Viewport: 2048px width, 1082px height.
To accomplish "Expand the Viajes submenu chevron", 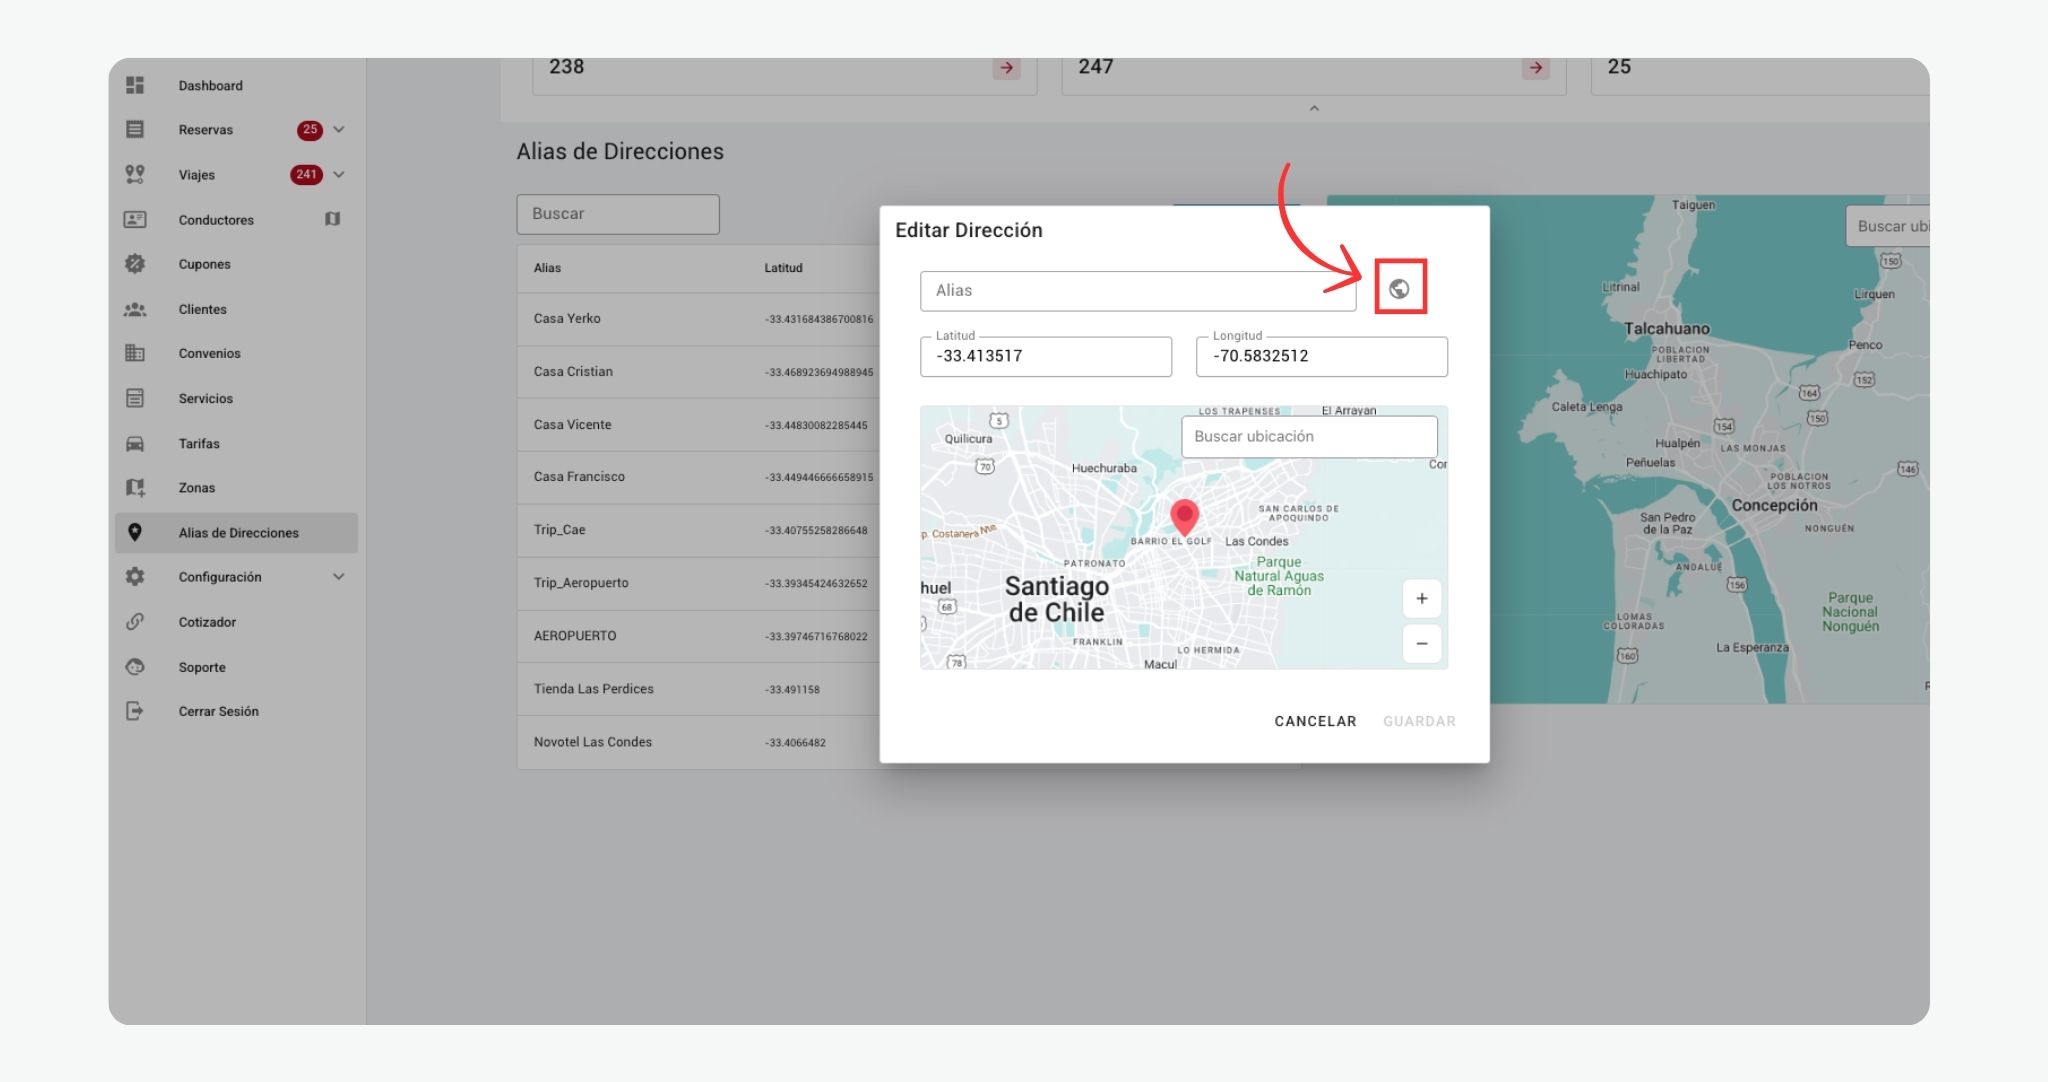I will pos(339,174).
